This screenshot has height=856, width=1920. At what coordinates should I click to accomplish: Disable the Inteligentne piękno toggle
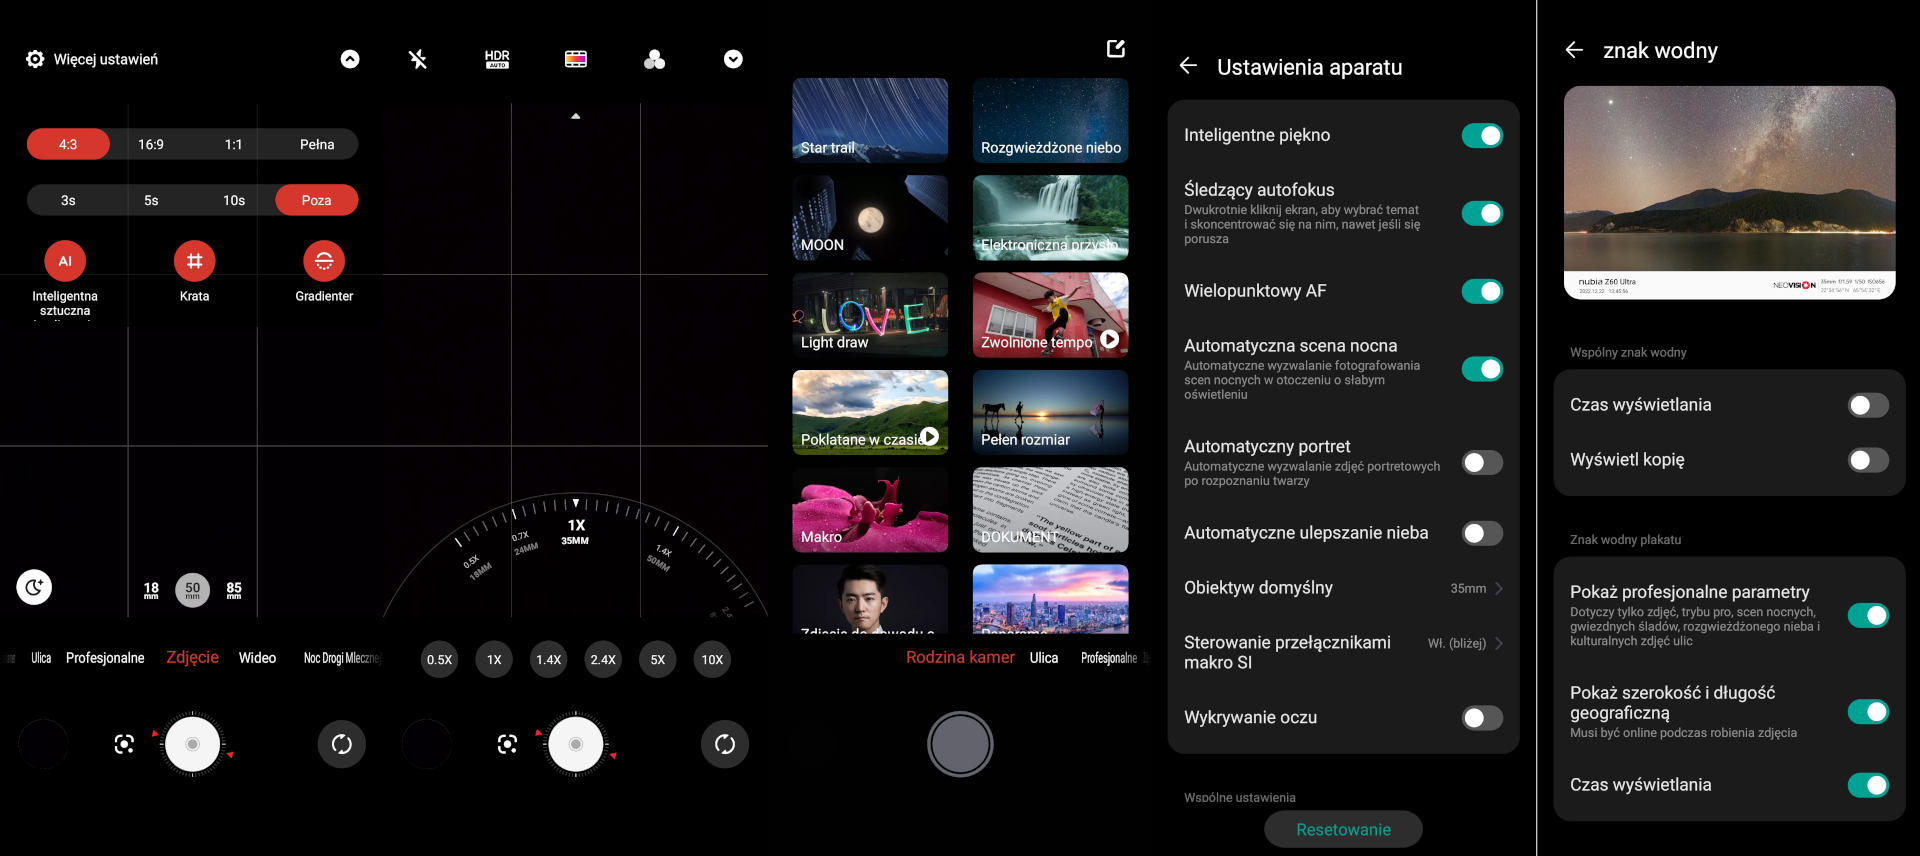coord(1481,135)
